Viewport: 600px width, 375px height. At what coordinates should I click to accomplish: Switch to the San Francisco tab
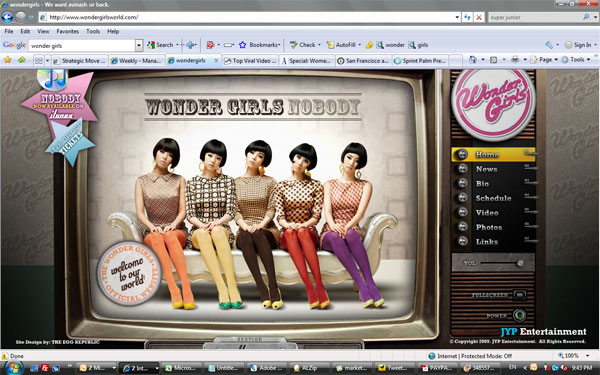tap(364, 61)
